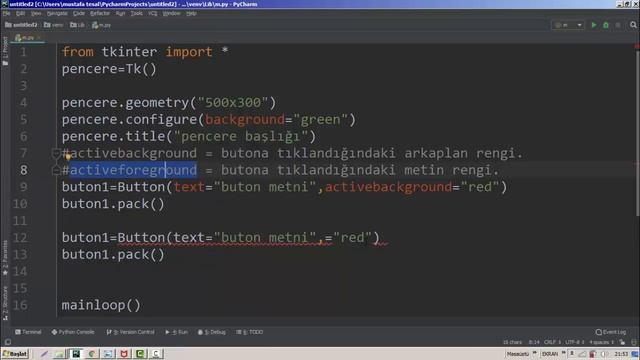Viewport: 640px width, 360px height.
Task: Open the Event Log
Action: click(611, 332)
